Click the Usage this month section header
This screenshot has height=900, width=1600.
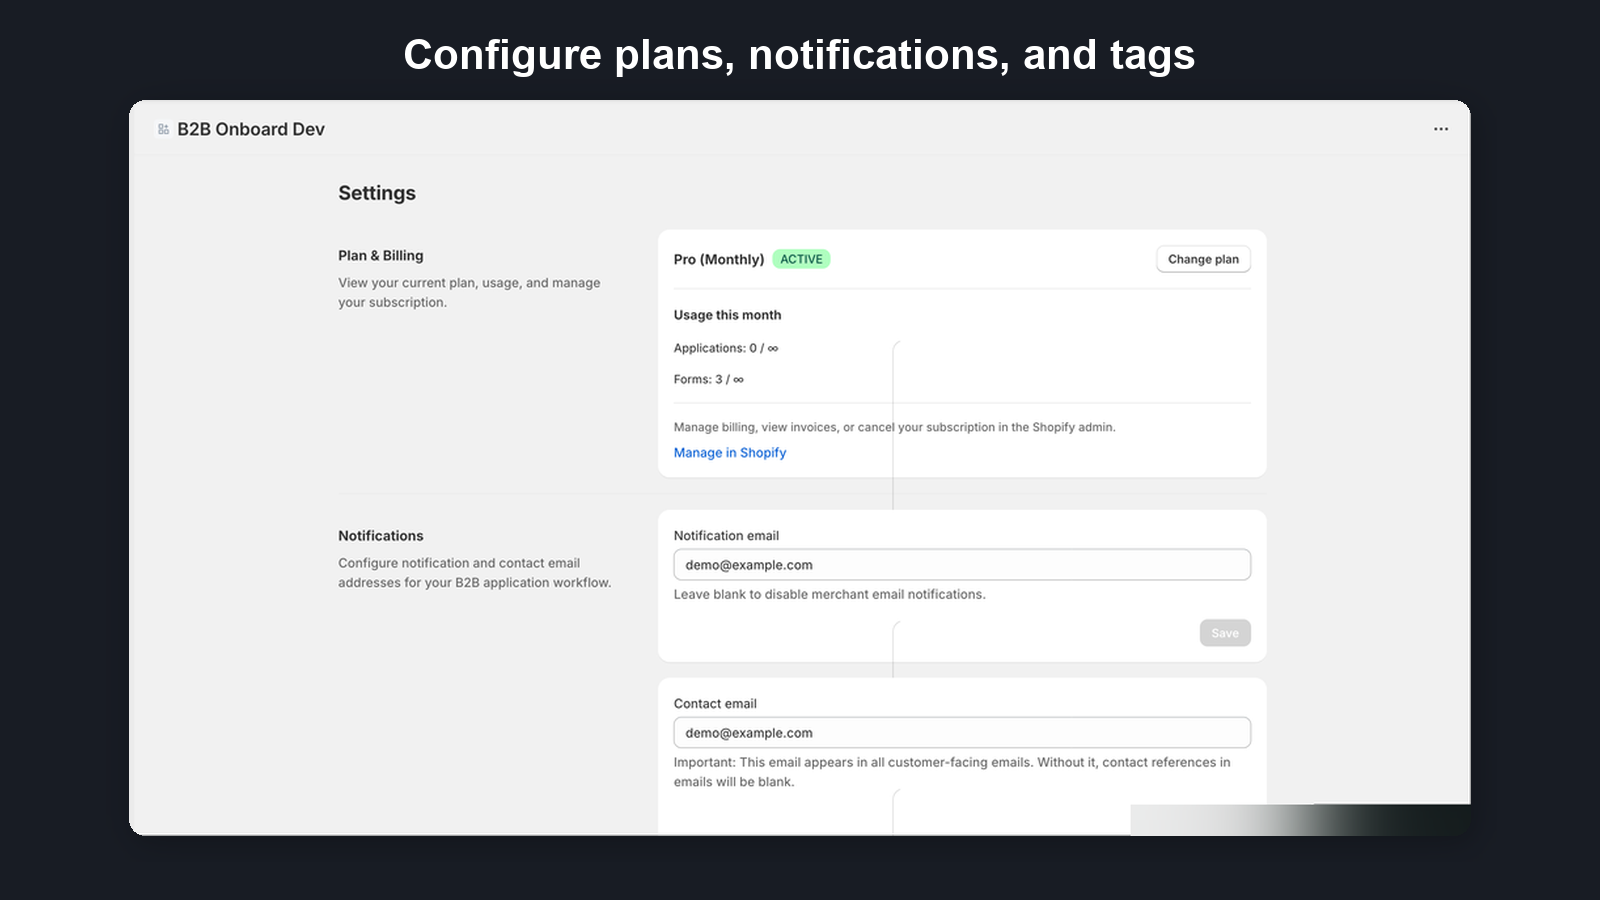(x=728, y=314)
